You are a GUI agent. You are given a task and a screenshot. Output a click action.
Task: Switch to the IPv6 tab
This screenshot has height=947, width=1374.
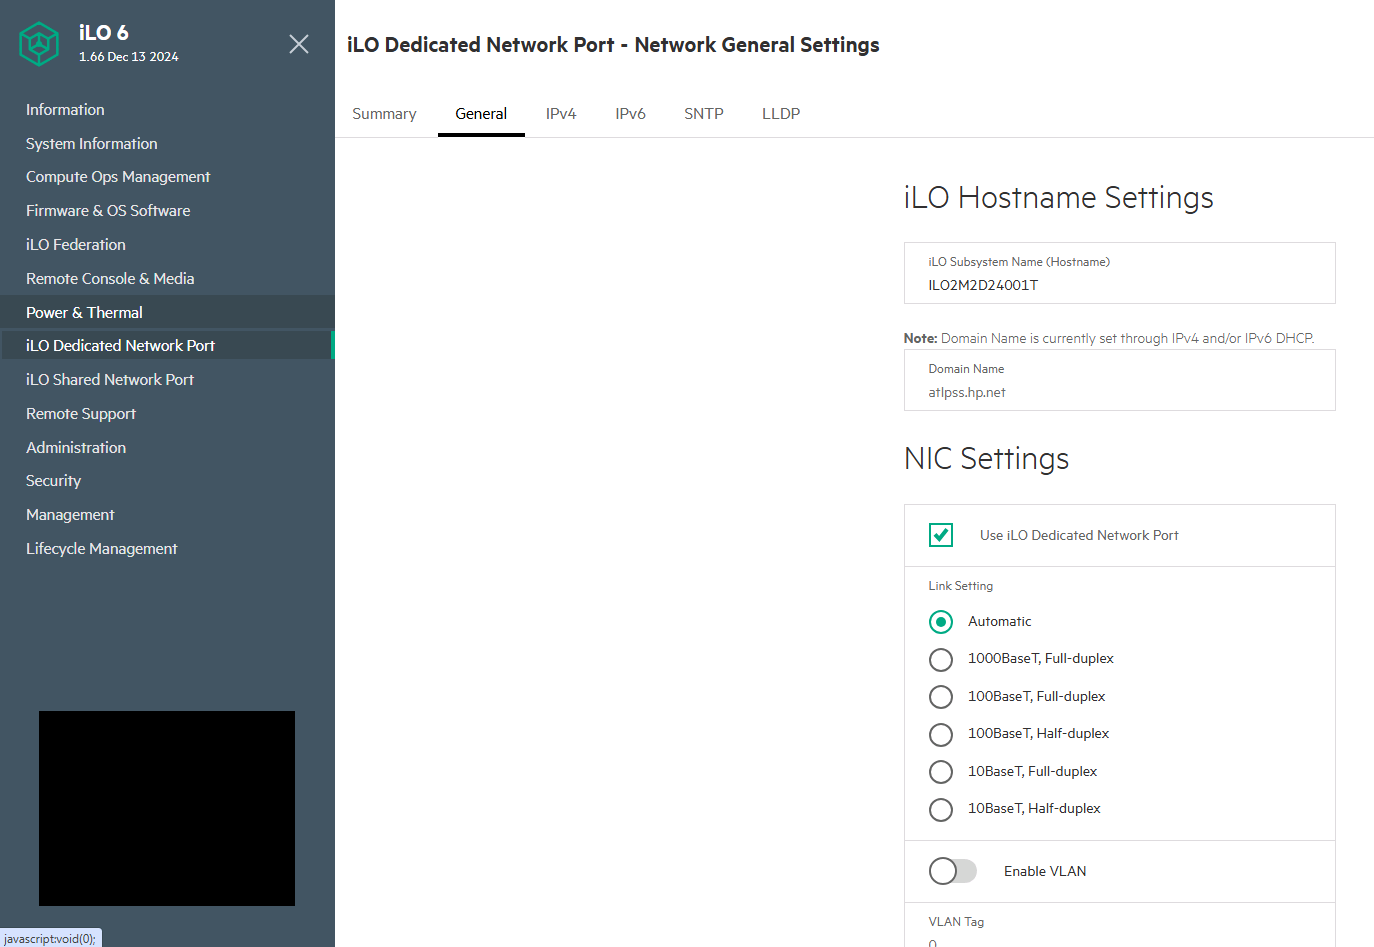tap(630, 114)
